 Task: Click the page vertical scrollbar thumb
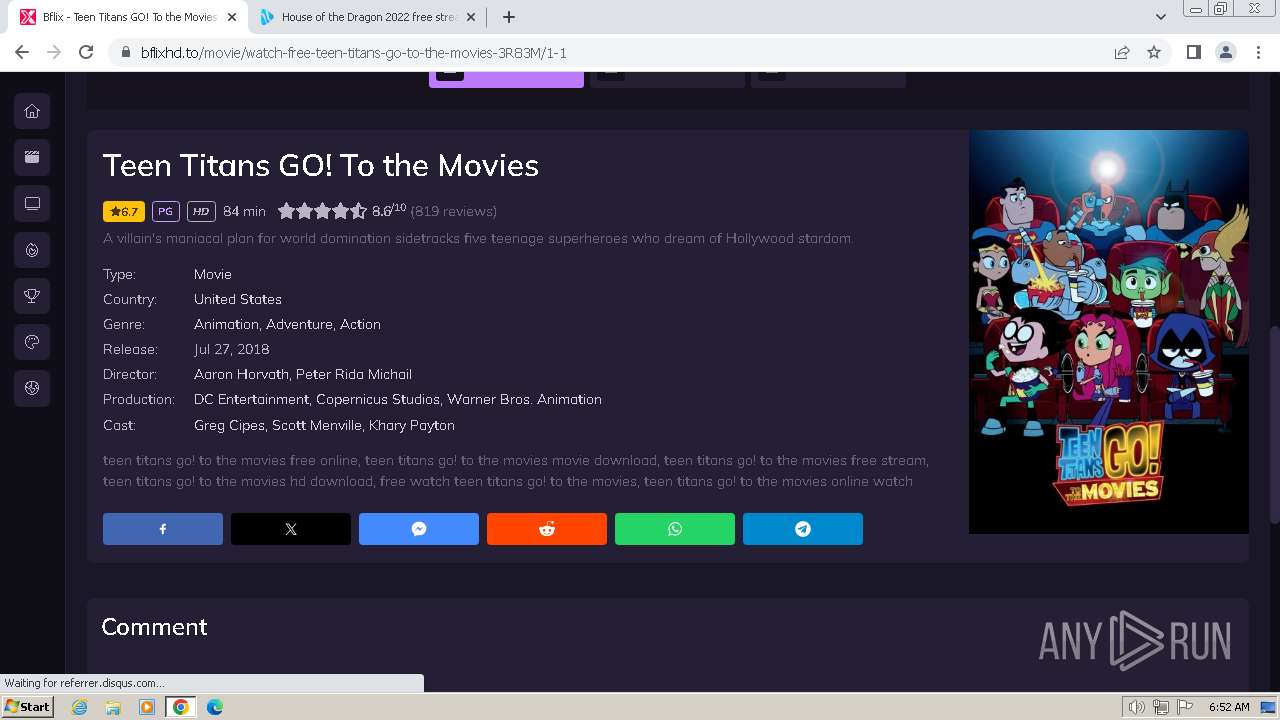(x=1273, y=423)
